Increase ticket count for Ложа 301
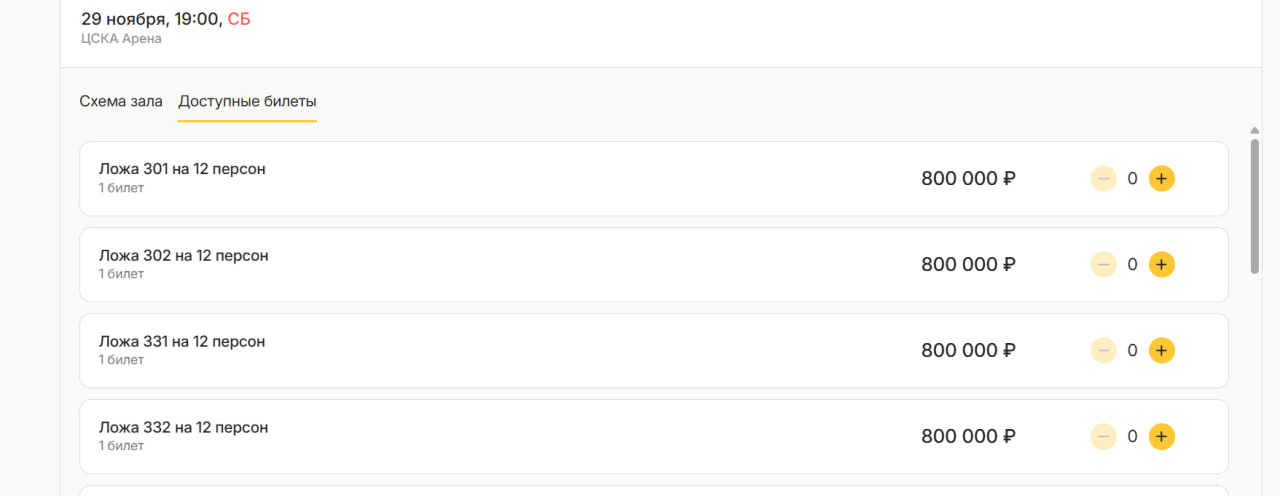The height and width of the screenshot is (496, 1280). tap(1161, 179)
